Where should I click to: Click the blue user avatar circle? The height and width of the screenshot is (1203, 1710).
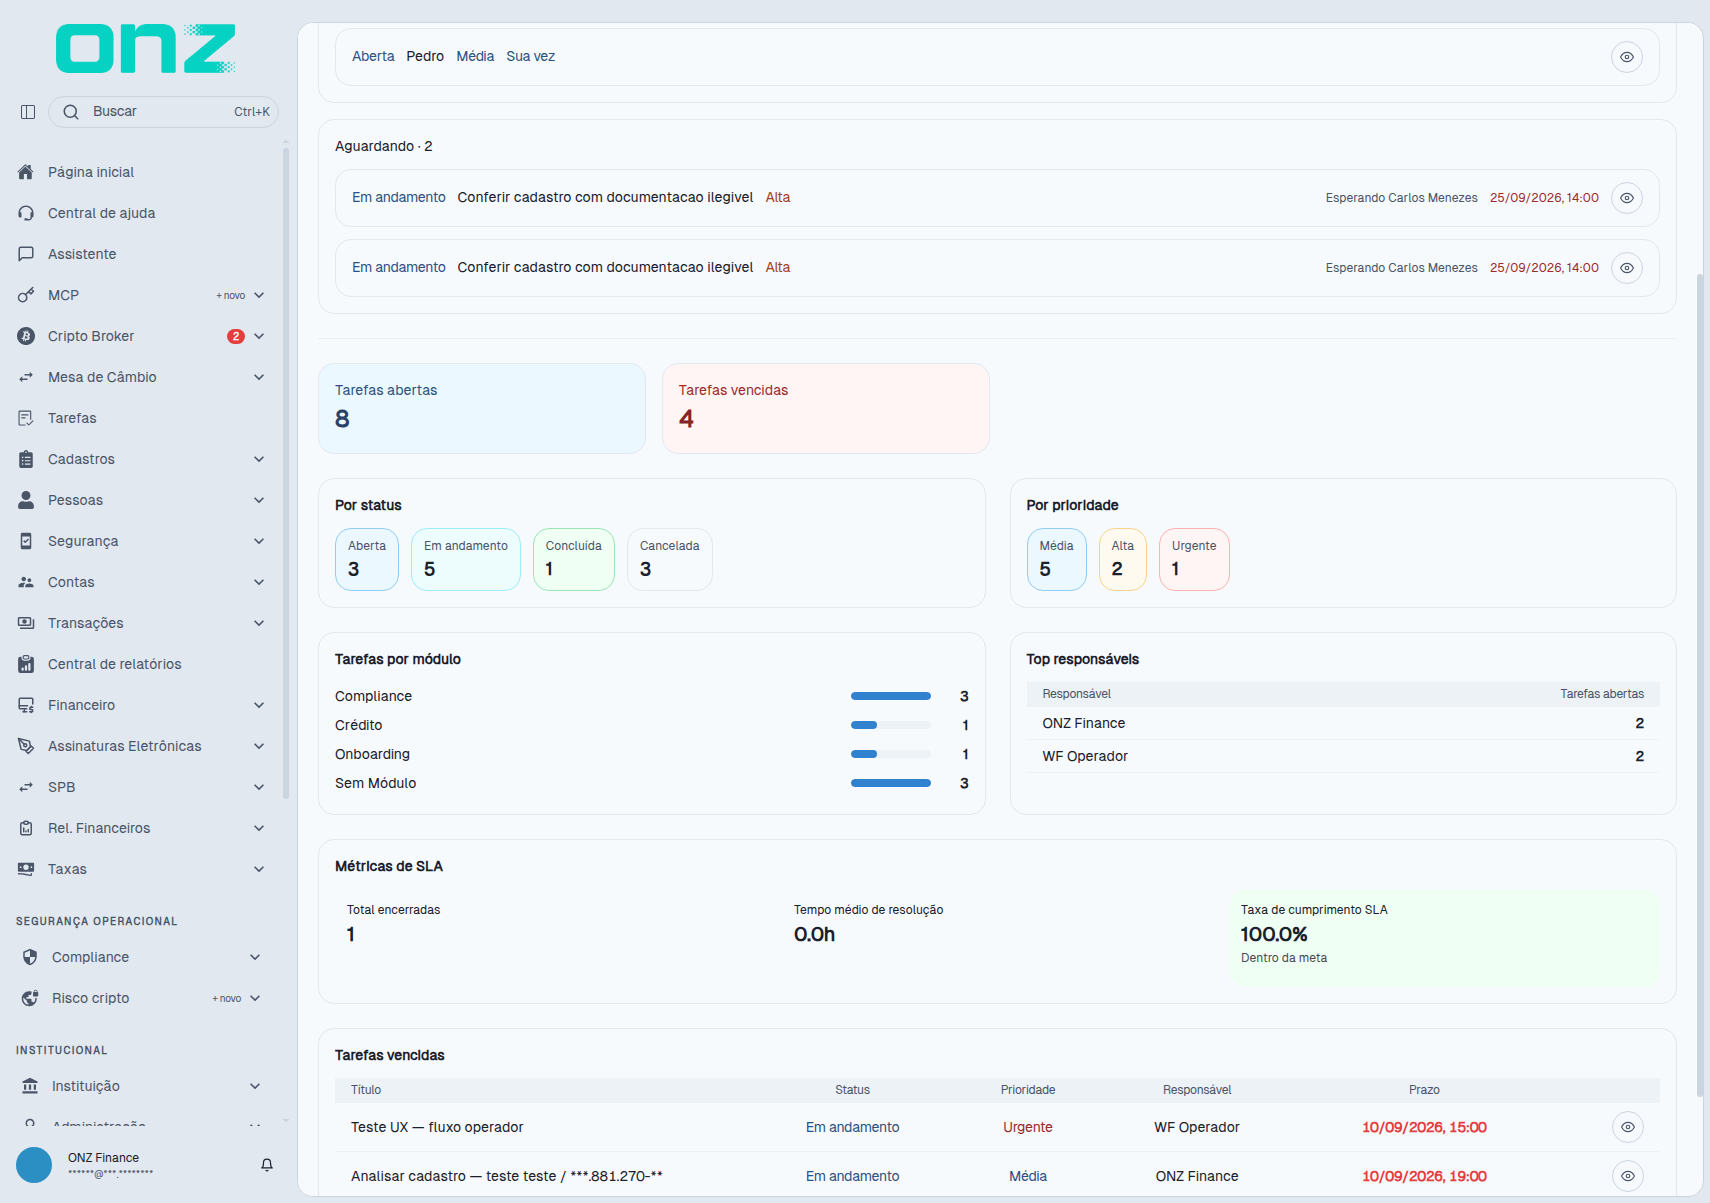(x=34, y=1165)
